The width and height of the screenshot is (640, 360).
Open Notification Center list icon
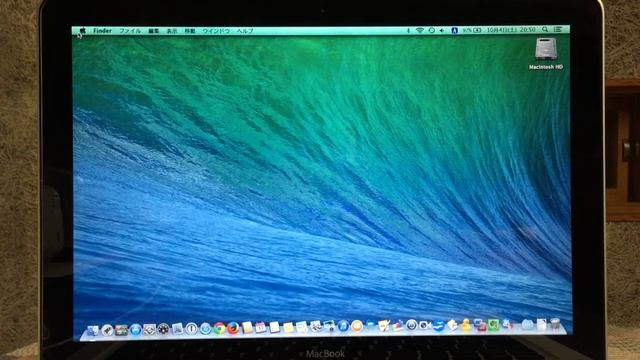(558, 29)
